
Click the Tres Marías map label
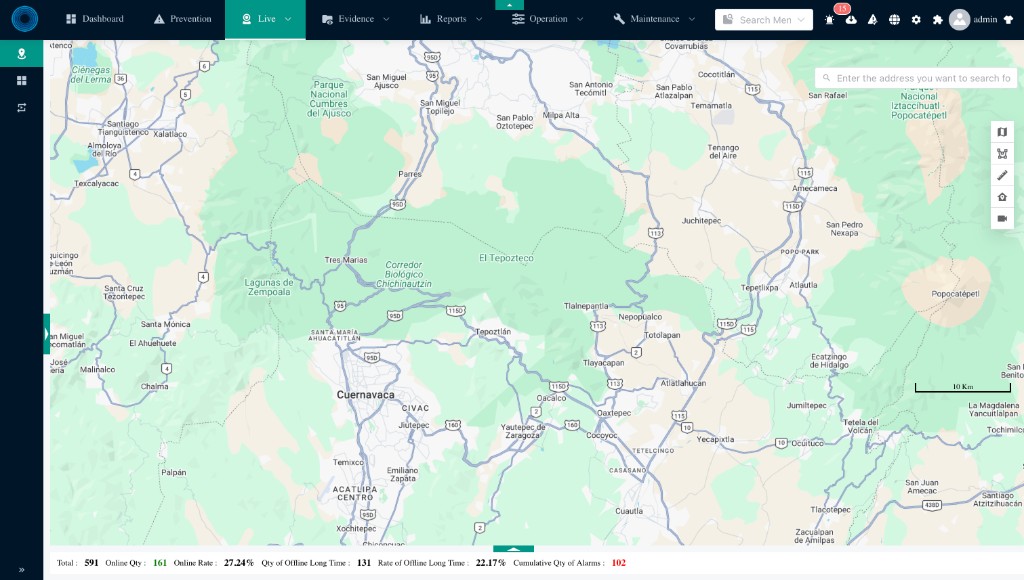(x=345, y=260)
